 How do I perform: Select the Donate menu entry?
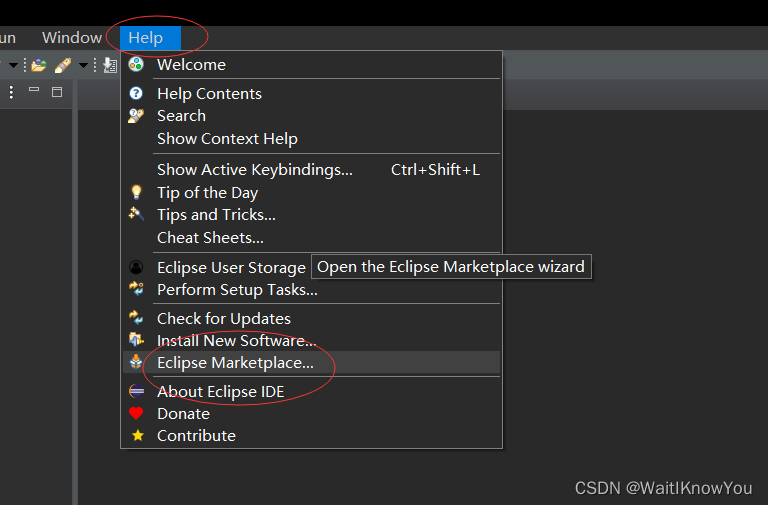[312, 414]
